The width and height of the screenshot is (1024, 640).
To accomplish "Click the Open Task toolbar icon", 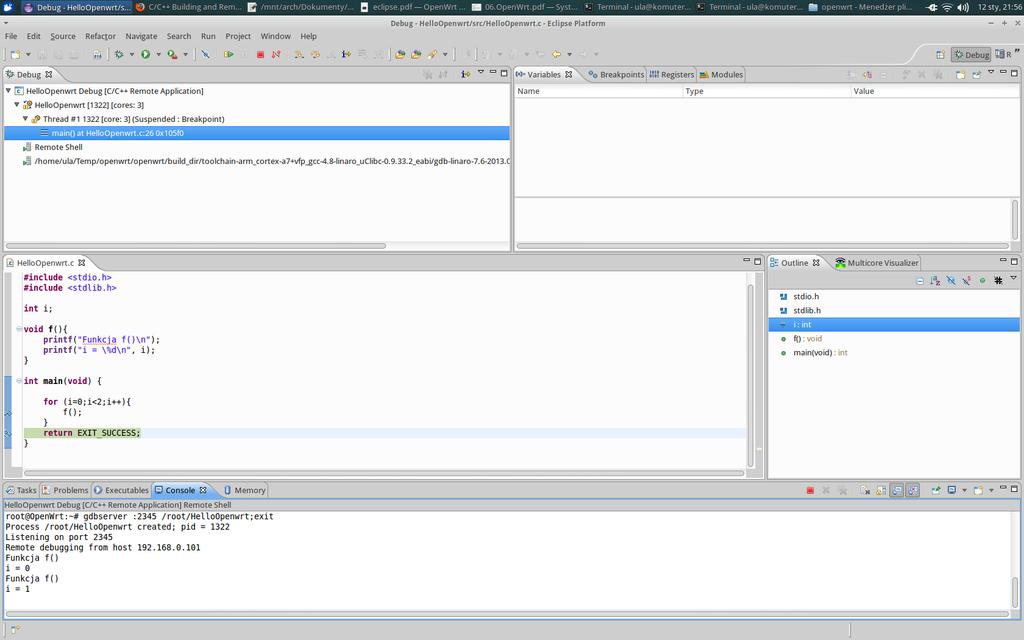I will (x=416, y=55).
